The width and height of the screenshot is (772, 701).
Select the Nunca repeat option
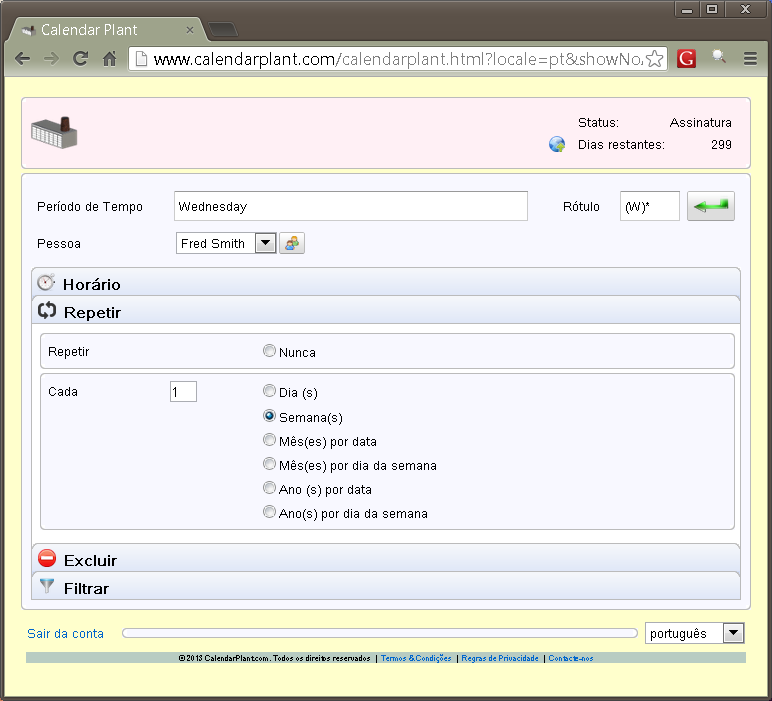click(x=269, y=351)
